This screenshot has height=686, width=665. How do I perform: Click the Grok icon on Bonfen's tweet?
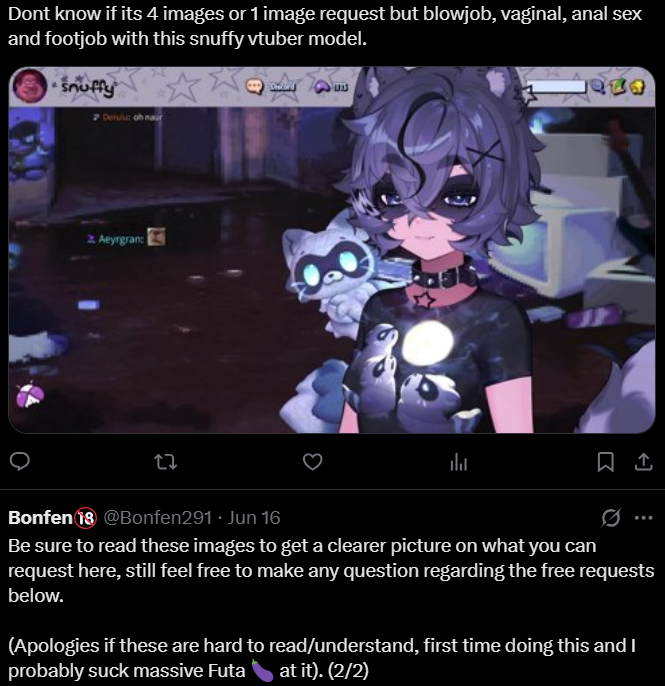click(610, 518)
